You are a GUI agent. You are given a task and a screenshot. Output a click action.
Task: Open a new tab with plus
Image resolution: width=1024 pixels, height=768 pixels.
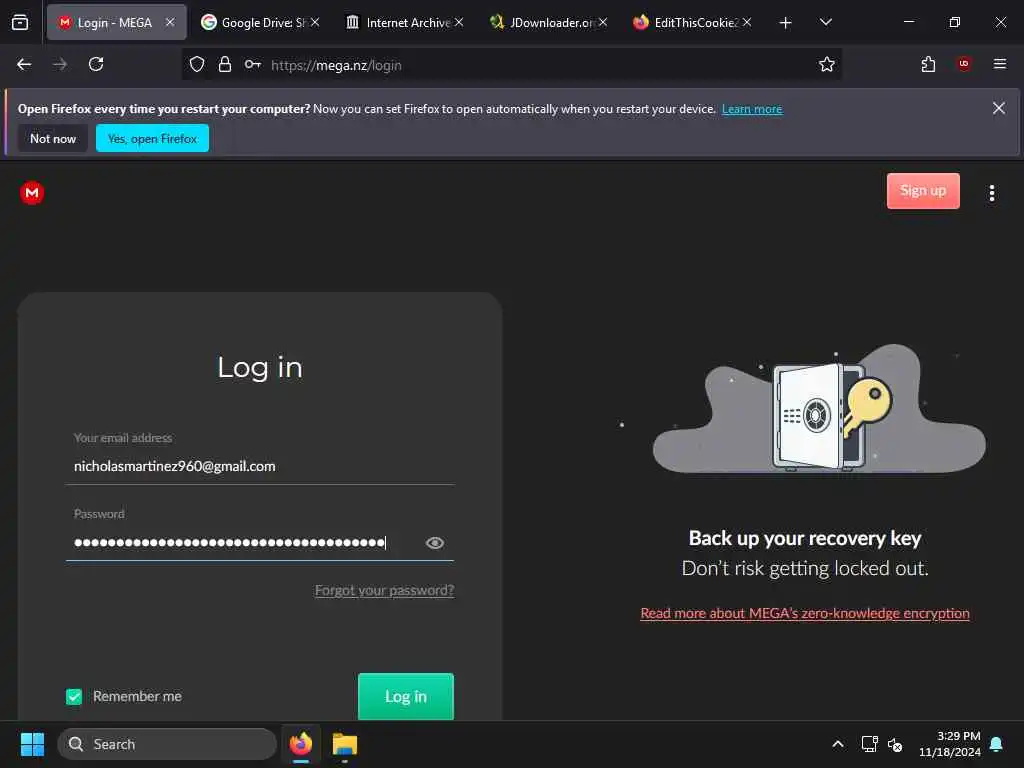pos(786,23)
